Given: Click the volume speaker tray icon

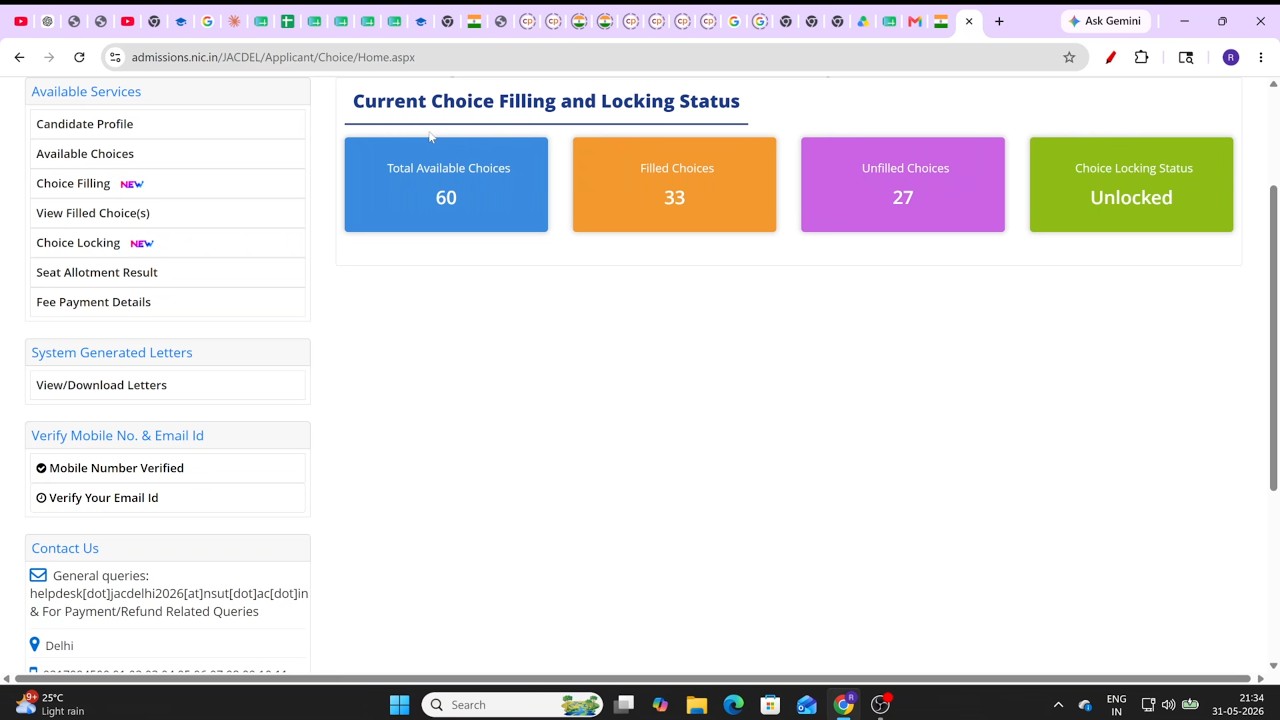Looking at the screenshot, I should (1168, 705).
